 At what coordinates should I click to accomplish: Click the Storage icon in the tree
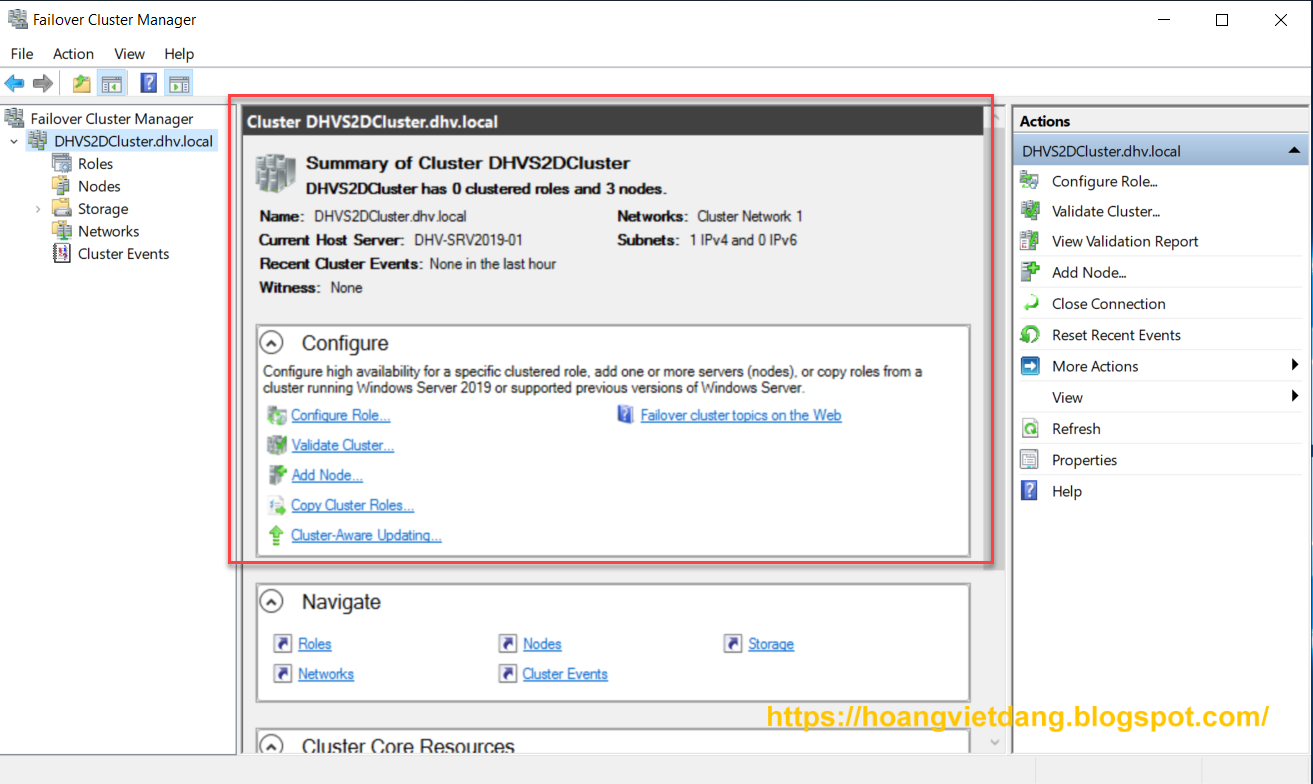[x=61, y=209]
